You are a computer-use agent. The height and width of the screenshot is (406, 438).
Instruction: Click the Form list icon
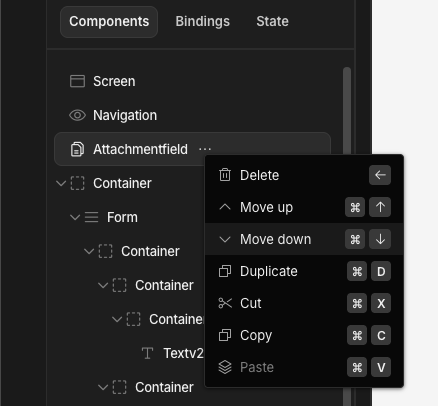tap(91, 217)
